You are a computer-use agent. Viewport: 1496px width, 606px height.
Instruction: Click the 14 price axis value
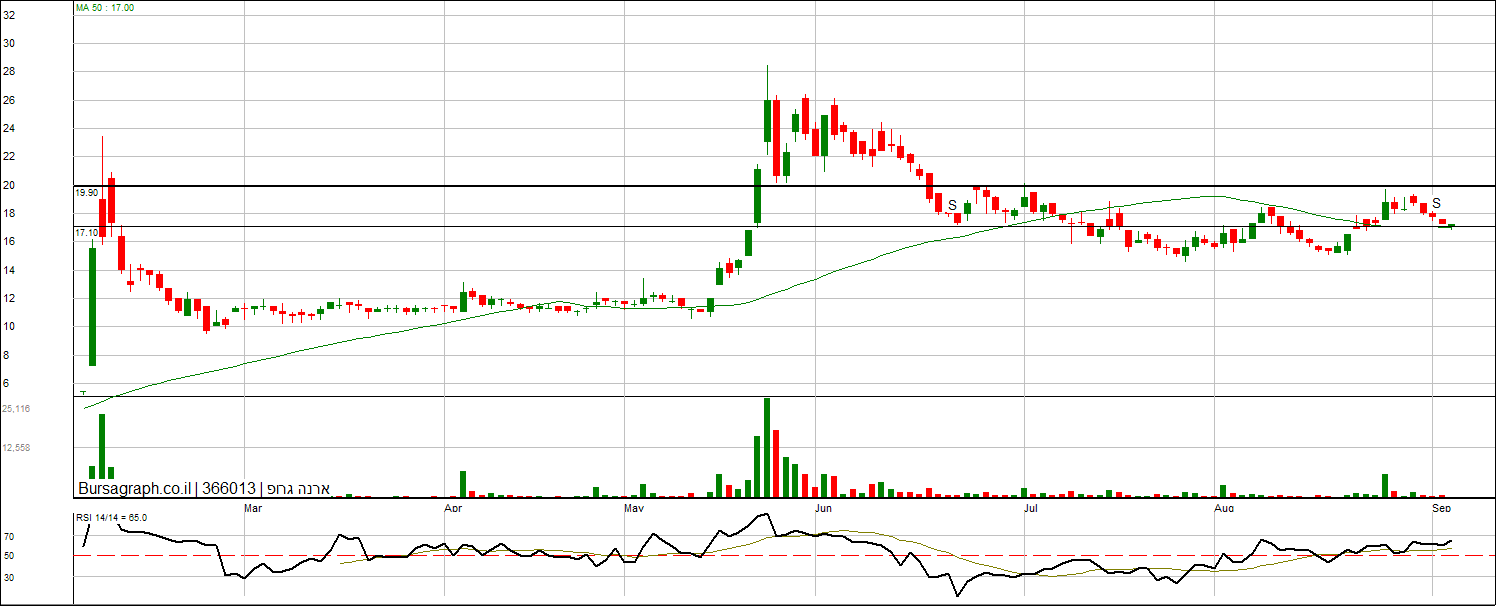pyautogui.click(x=9, y=270)
